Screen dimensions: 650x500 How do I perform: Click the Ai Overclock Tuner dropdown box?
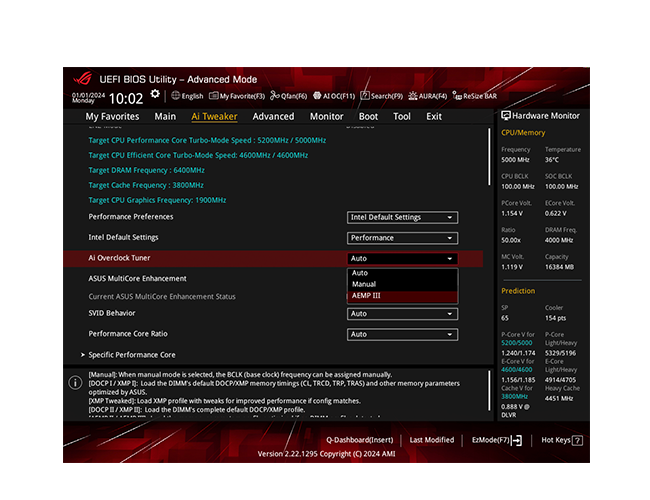click(x=402, y=259)
